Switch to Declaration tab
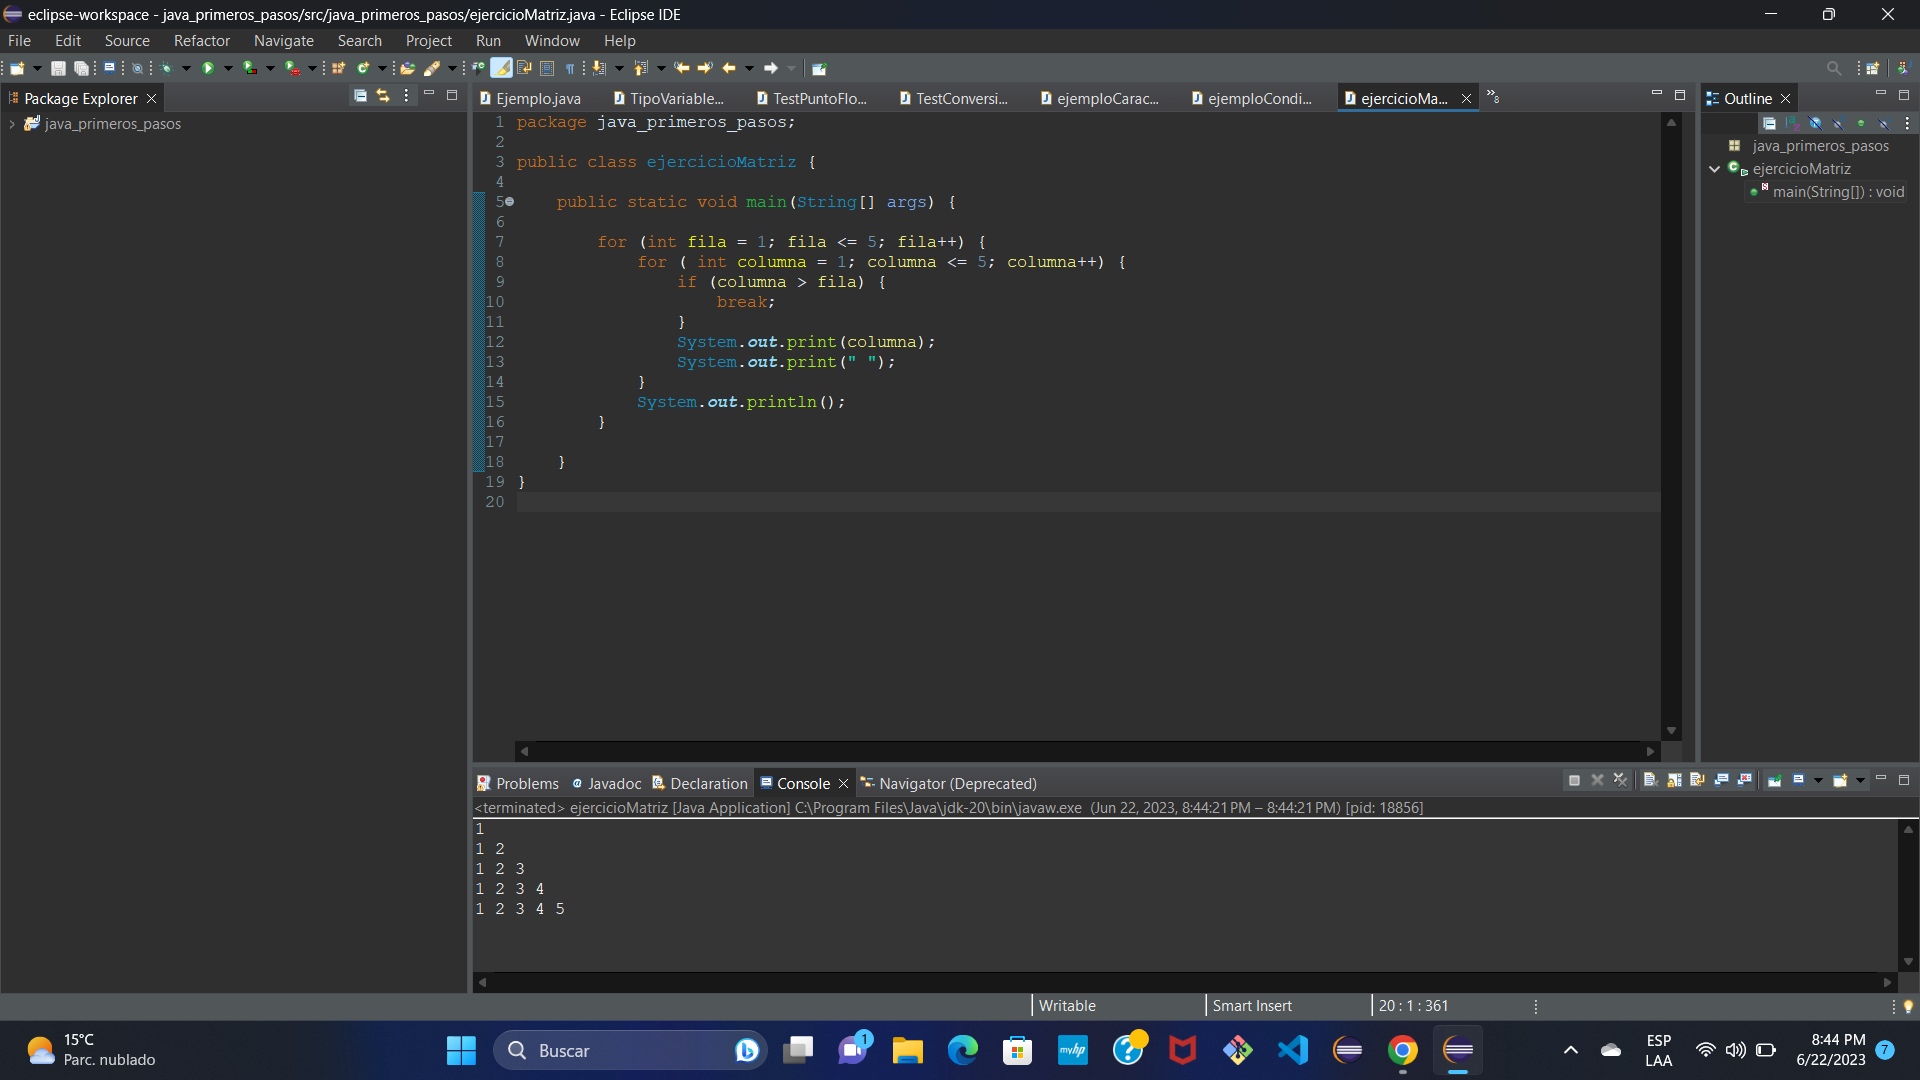Viewport: 1920px width, 1080px height. point(700,783)
